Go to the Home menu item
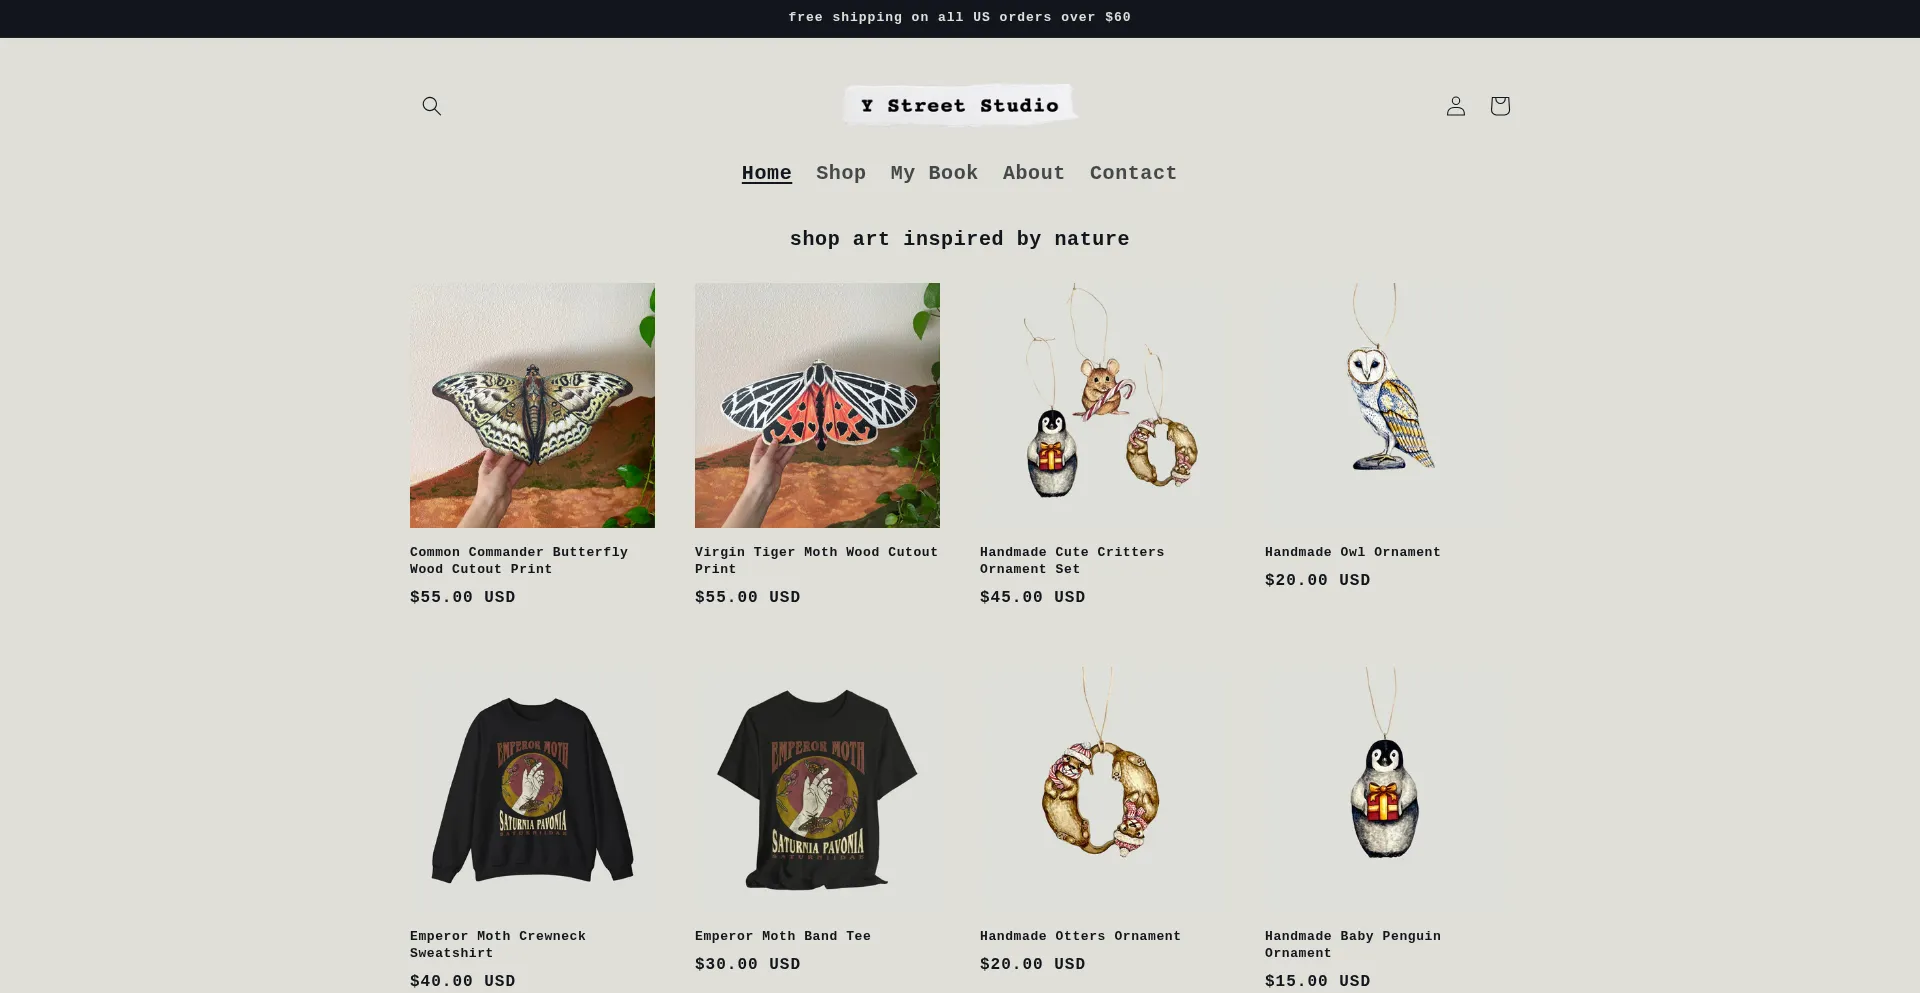This screenshot has height=993, width=1920. [x=766, y=173]
